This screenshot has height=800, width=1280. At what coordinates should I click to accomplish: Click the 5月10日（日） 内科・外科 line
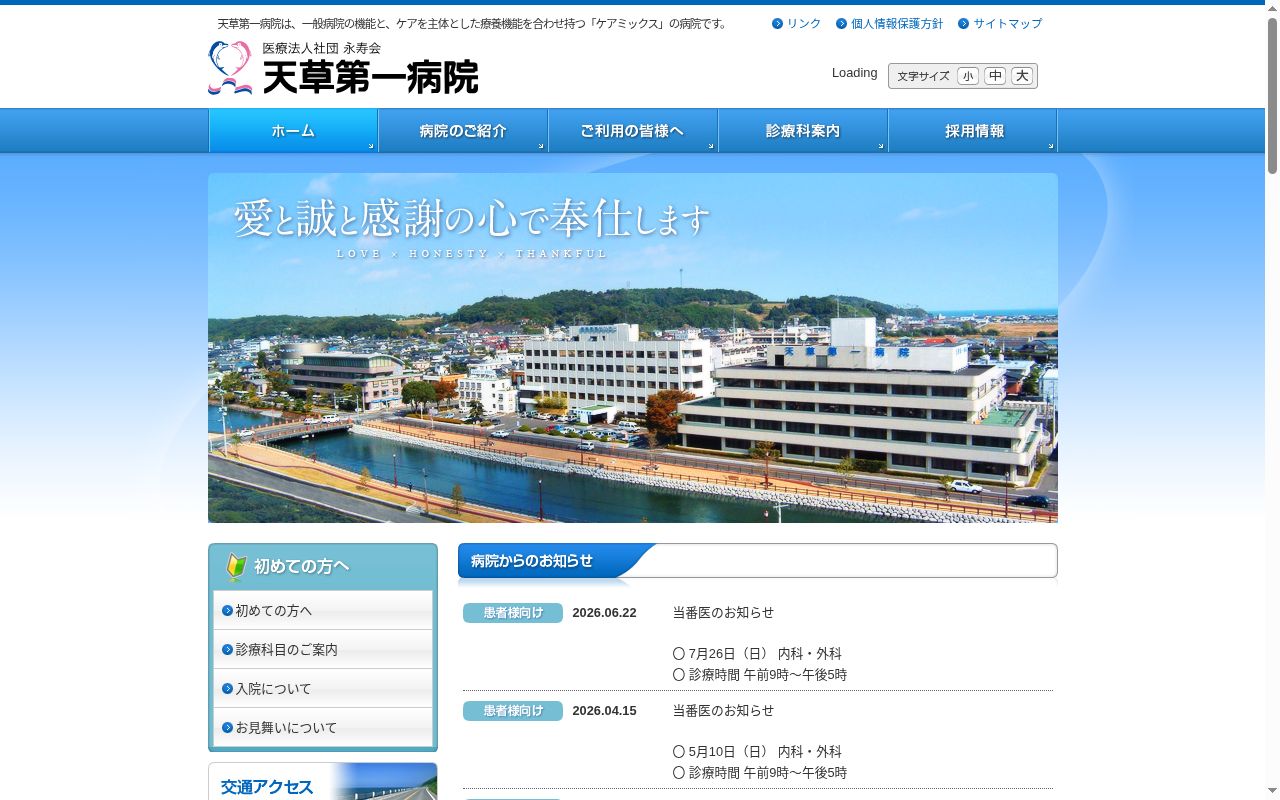point(757,752)
